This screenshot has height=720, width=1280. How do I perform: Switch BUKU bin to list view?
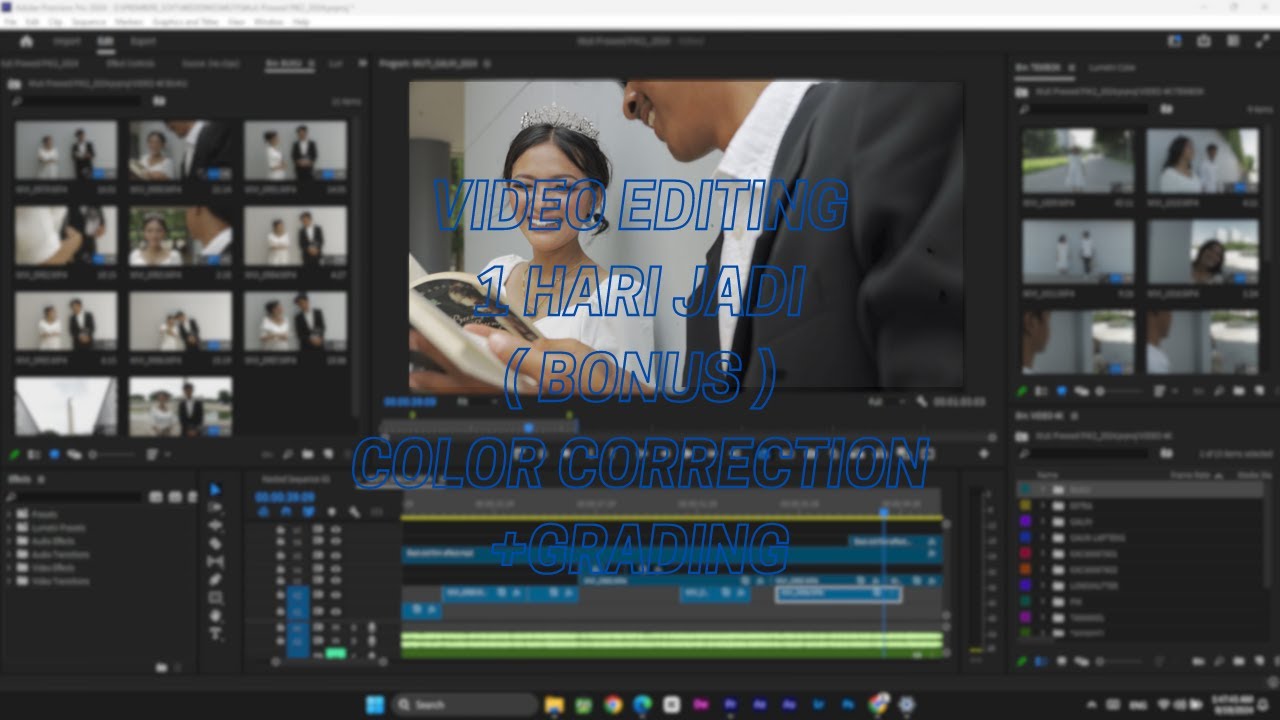point(34,453)
